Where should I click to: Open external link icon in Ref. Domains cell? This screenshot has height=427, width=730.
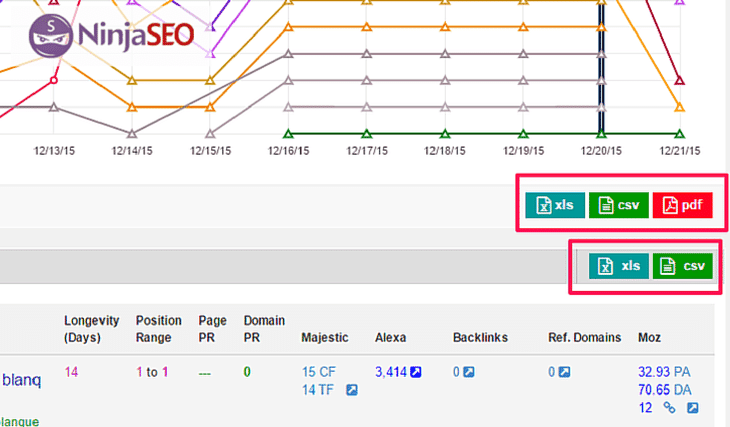564,372
